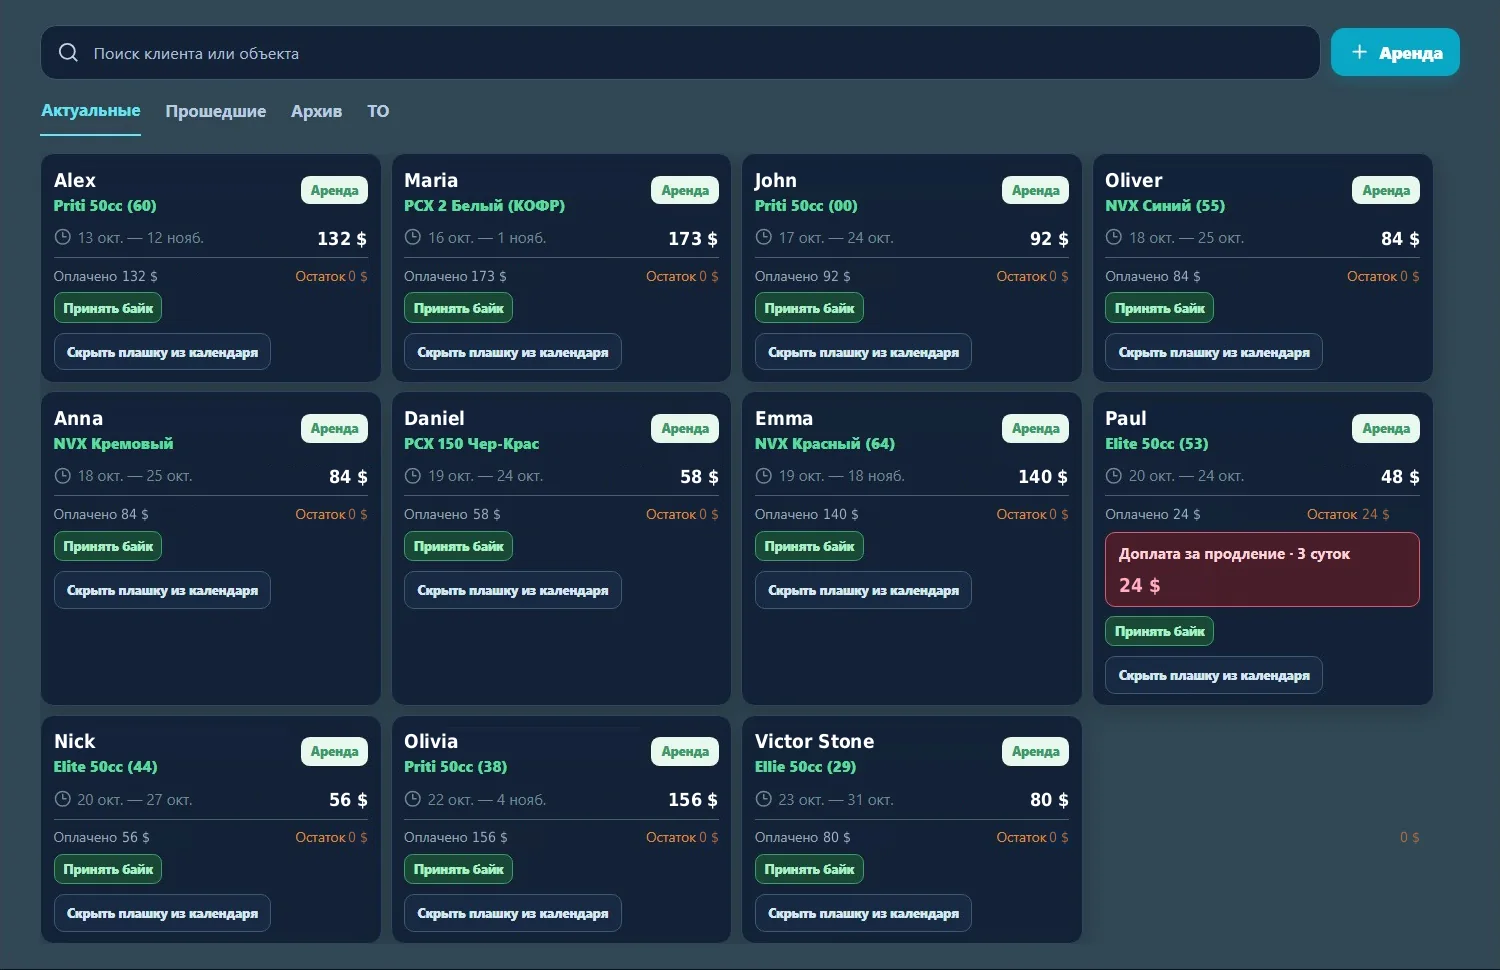Image resolution: width=1500 pixels, height=970 pixels.
Task: Click clock icon on Olivia's card
Action: (x=412, y=799)
